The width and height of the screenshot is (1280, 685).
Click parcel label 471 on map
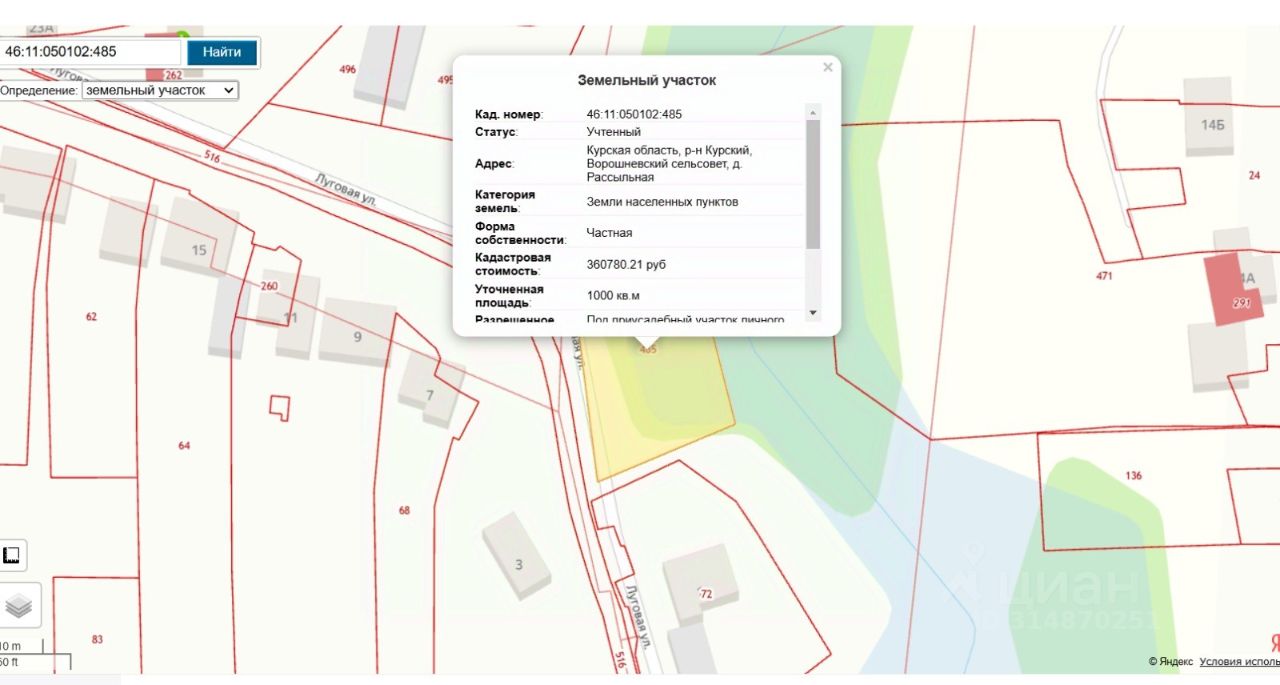pos(1104,276)
